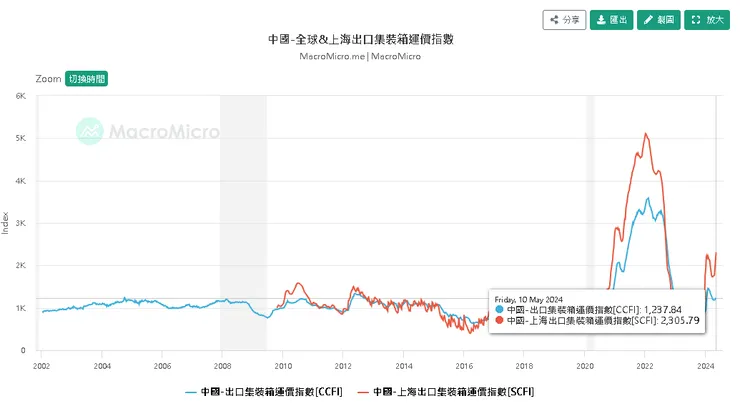740x411 pixels.
Task: Click the export (匯出) download icon
Action: point(600,19)
